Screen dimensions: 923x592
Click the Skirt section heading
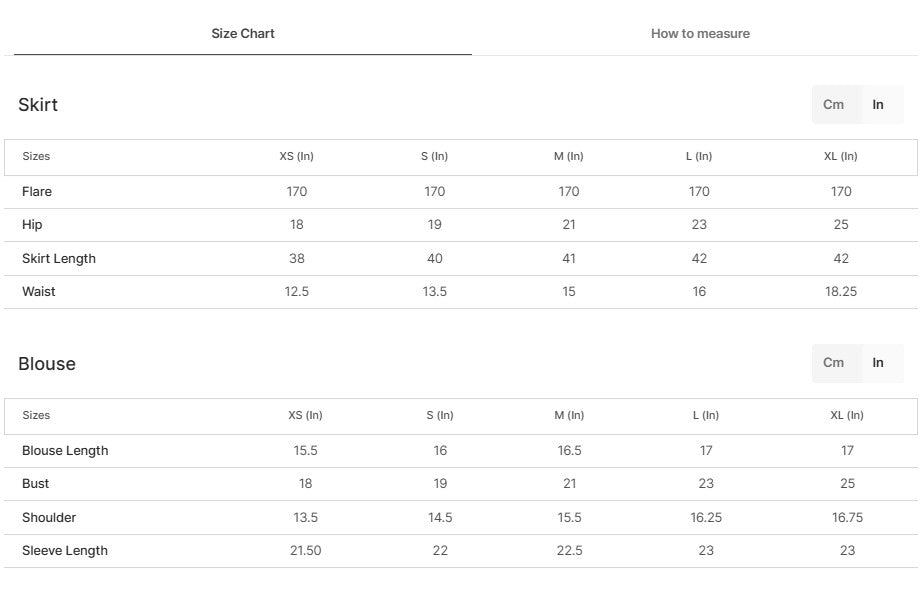point(38,105)
